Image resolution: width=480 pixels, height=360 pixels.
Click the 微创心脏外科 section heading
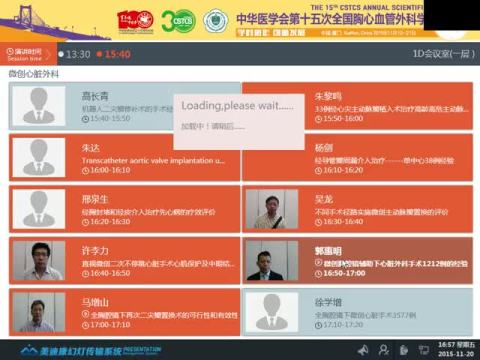pyautogui.click(x=33, y=74)
